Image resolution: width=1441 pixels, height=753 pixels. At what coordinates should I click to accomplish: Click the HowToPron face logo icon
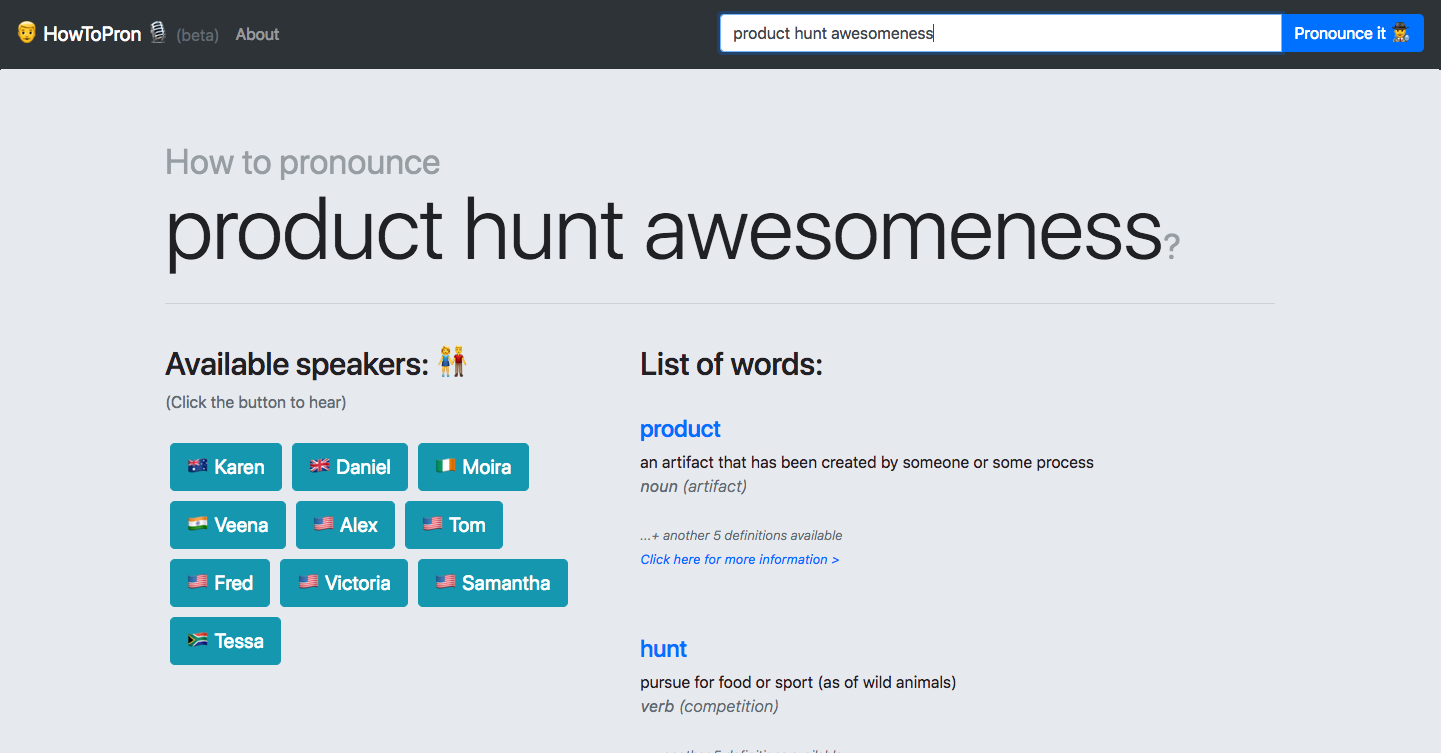pos(27,33)
